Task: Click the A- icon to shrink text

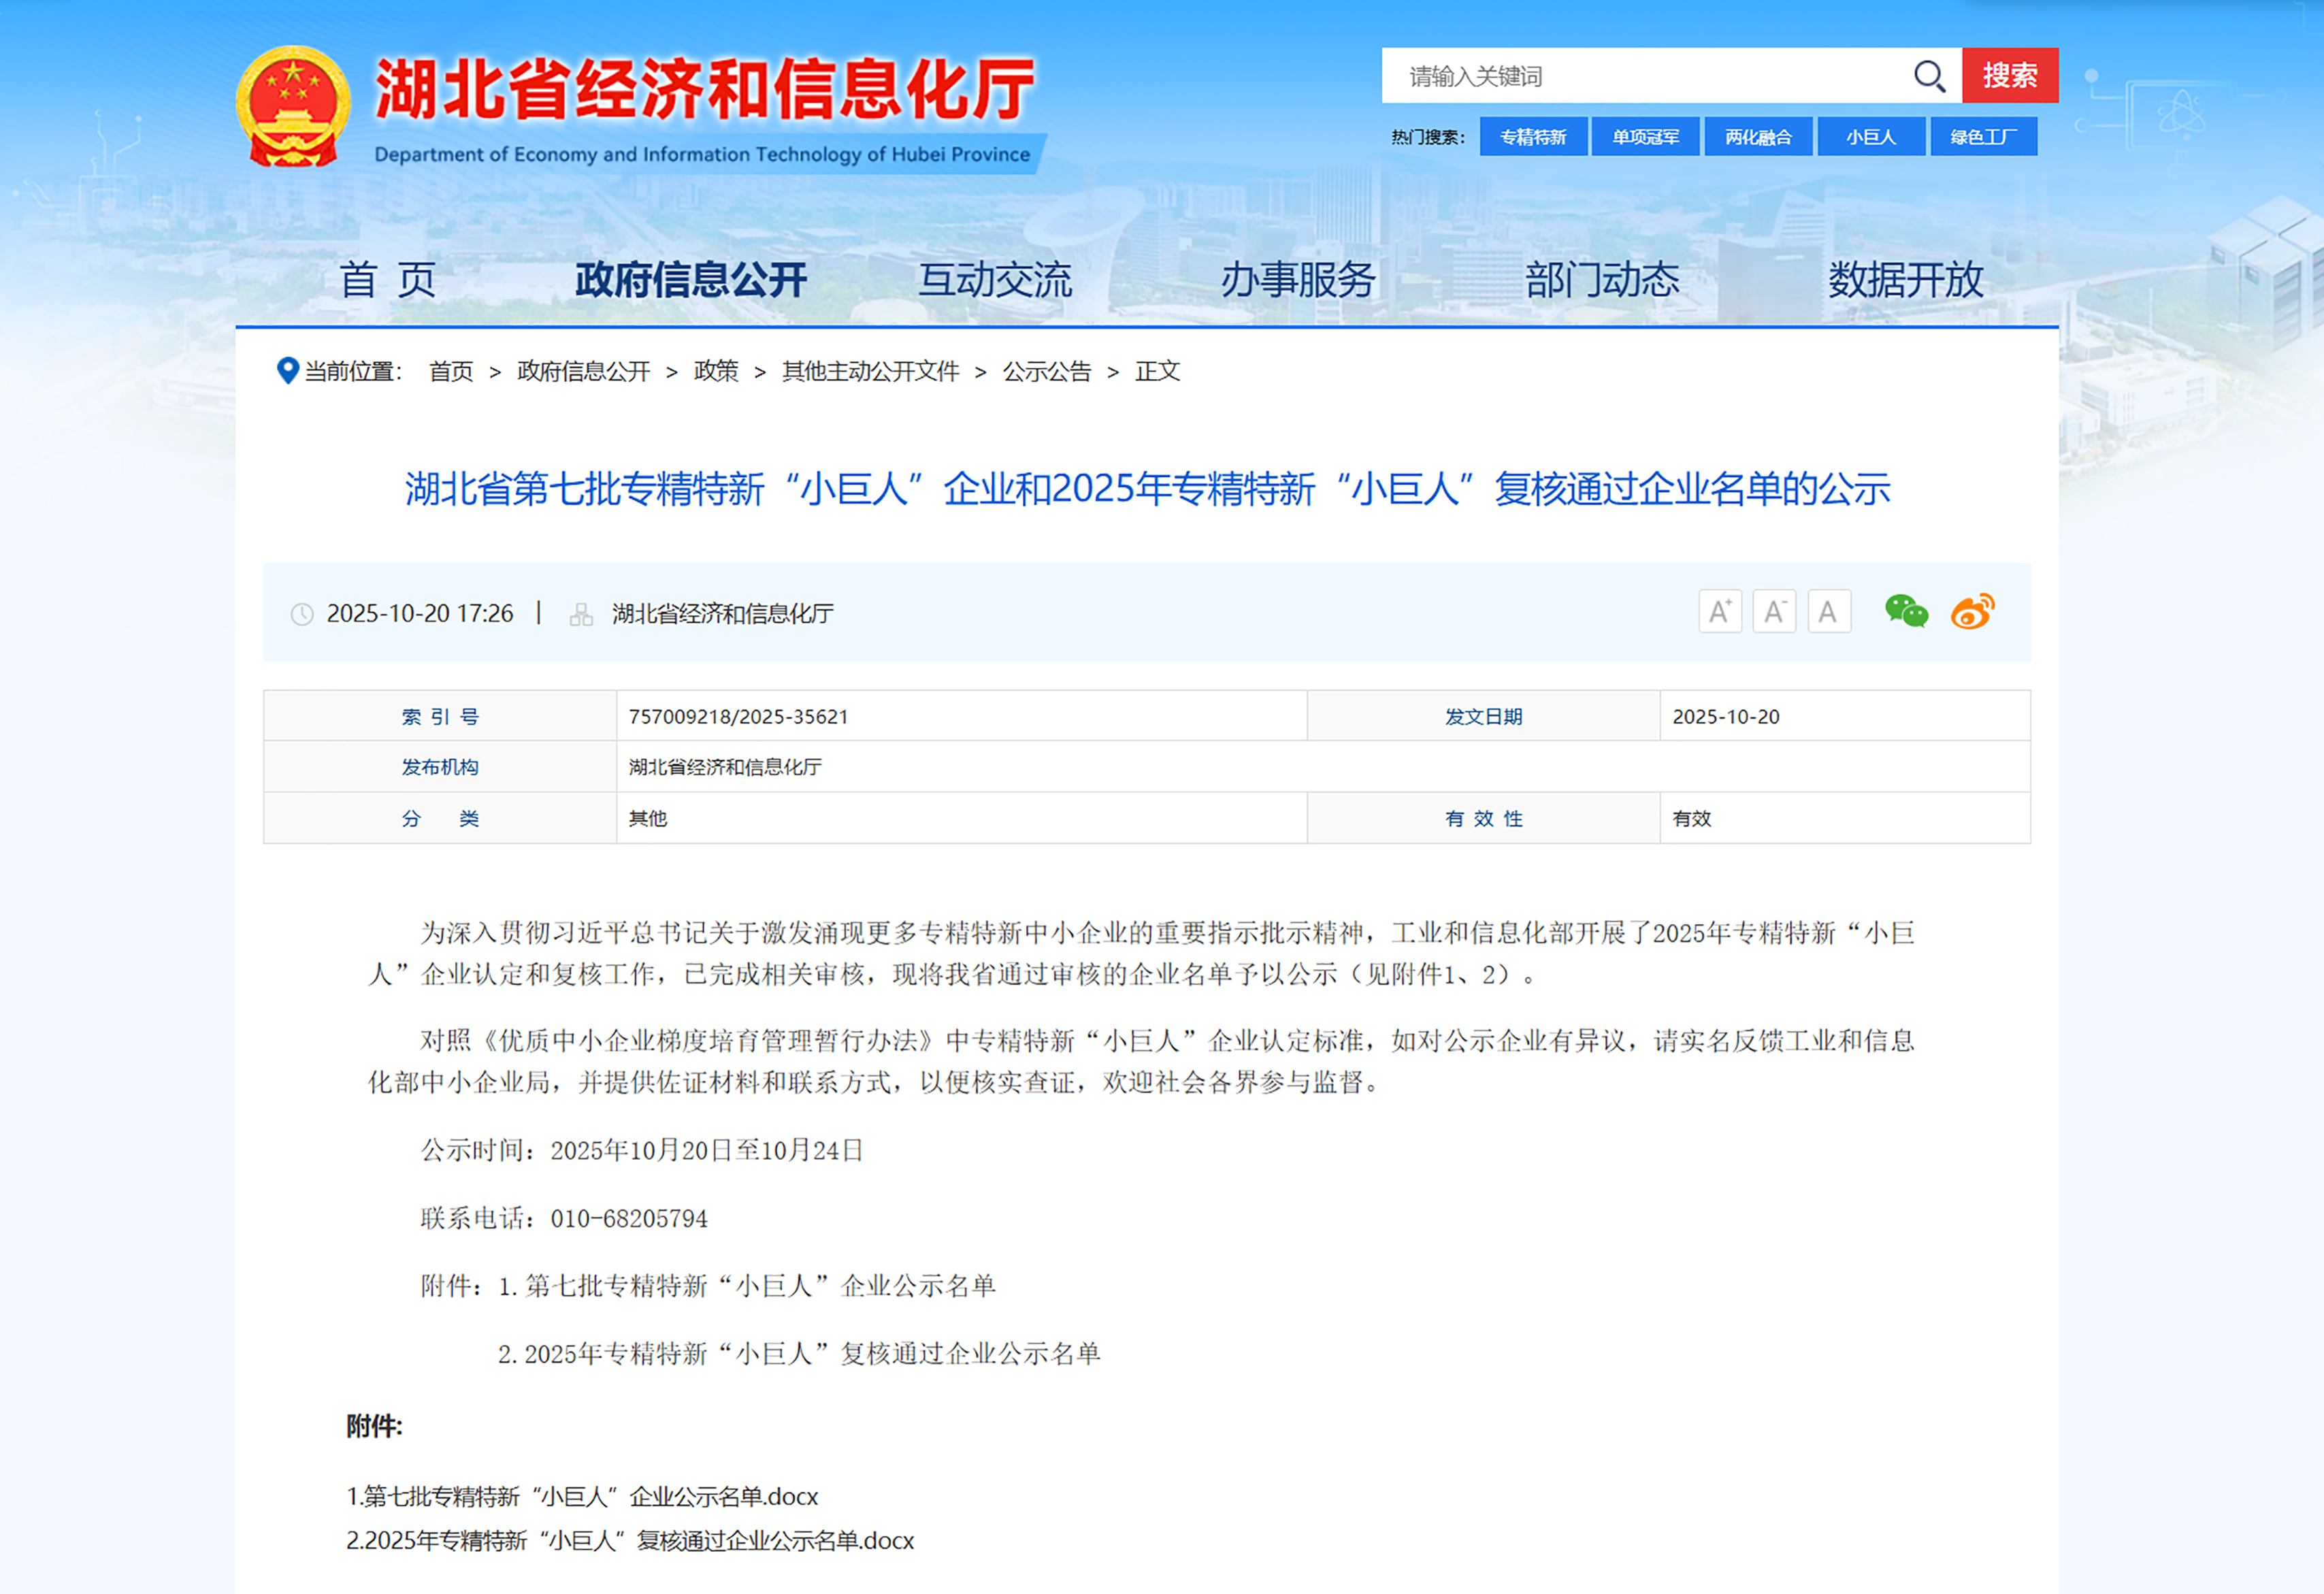Action: pos(1774,611)
